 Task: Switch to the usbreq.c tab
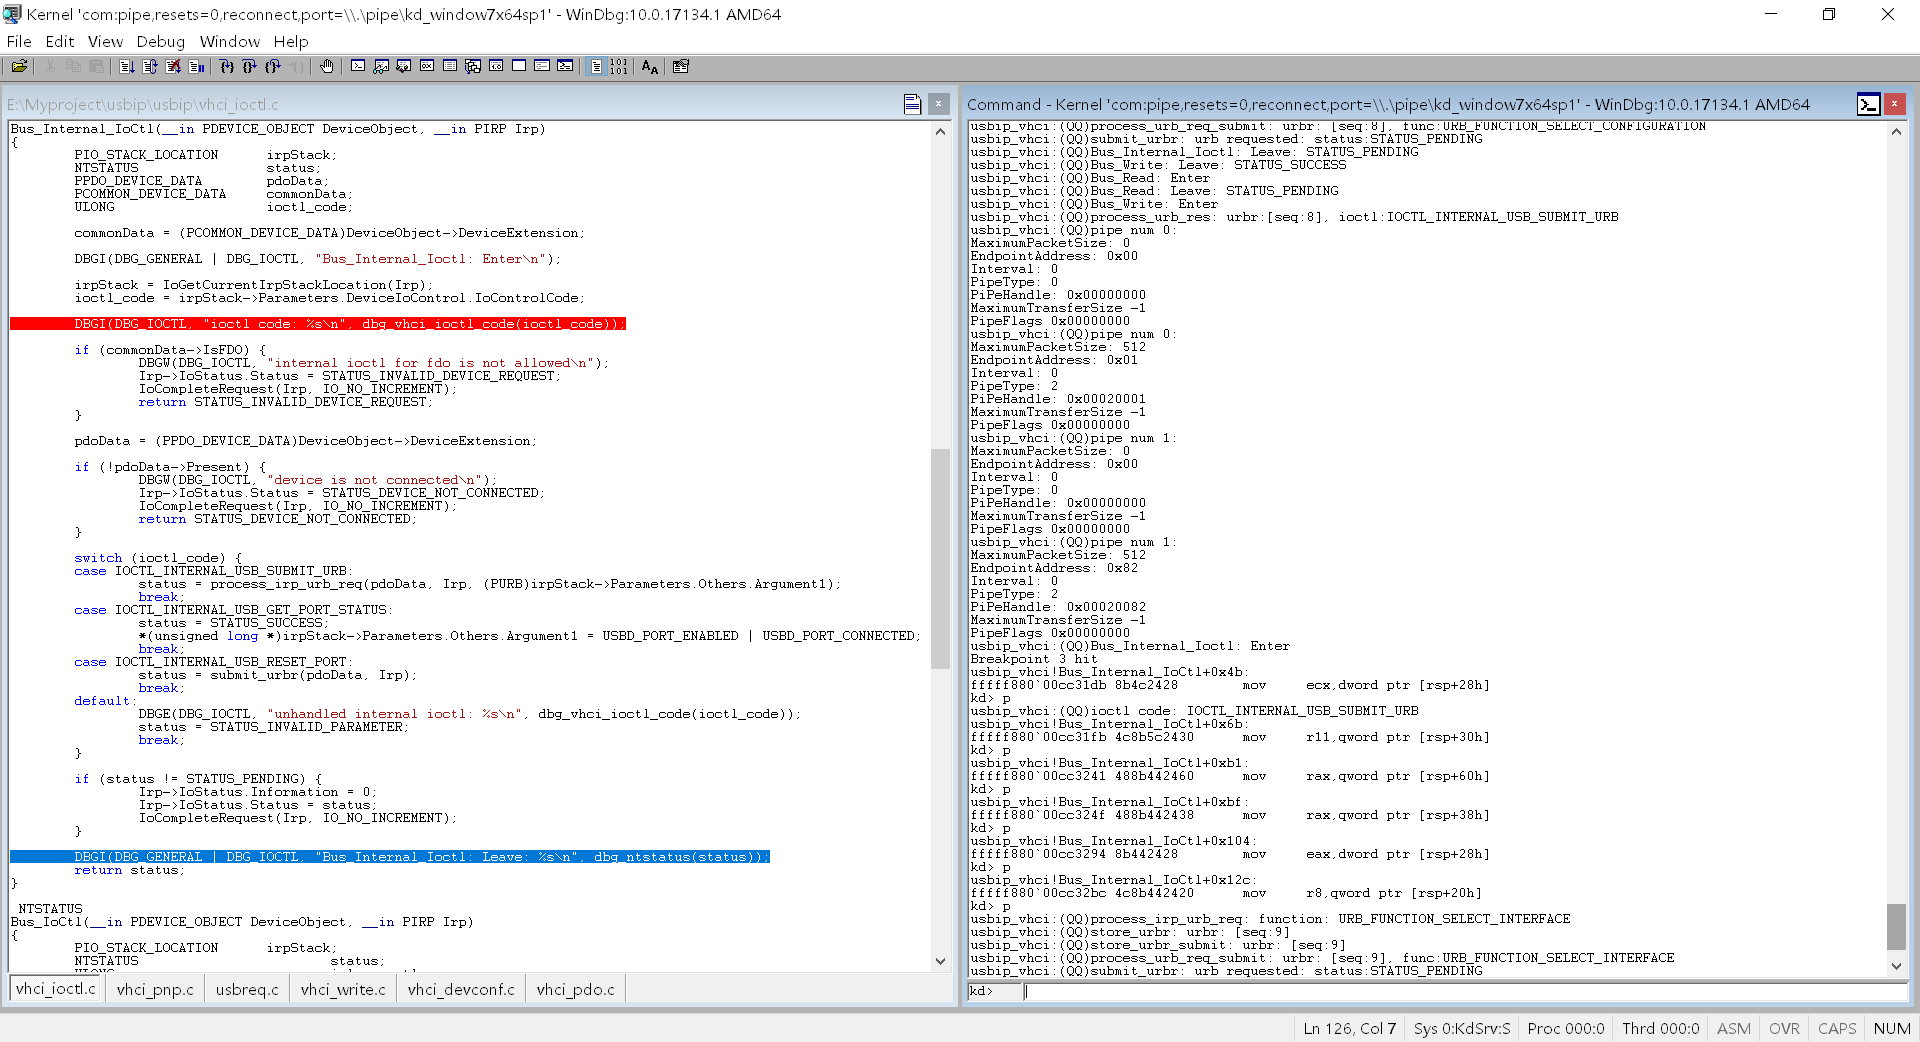(x=246, y=989)
